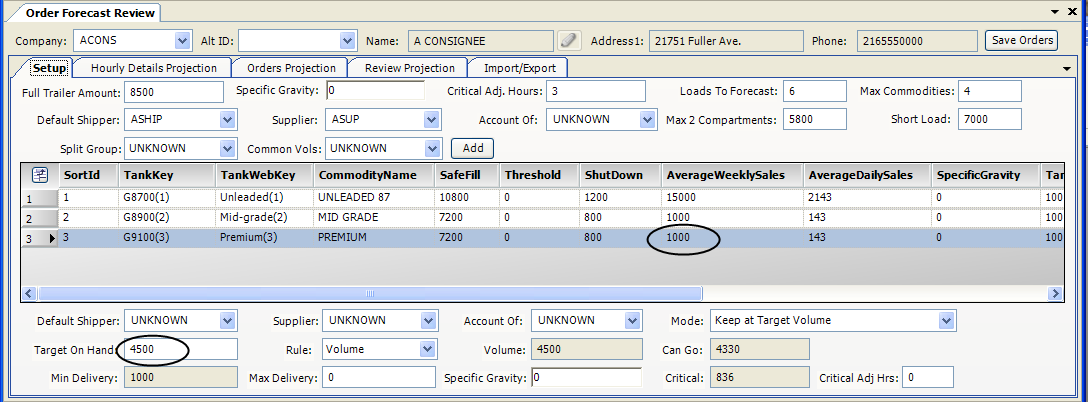This screenshot has width=1088, height=402.
Task: Sort by the SortId column header
Action: [89, 175]
